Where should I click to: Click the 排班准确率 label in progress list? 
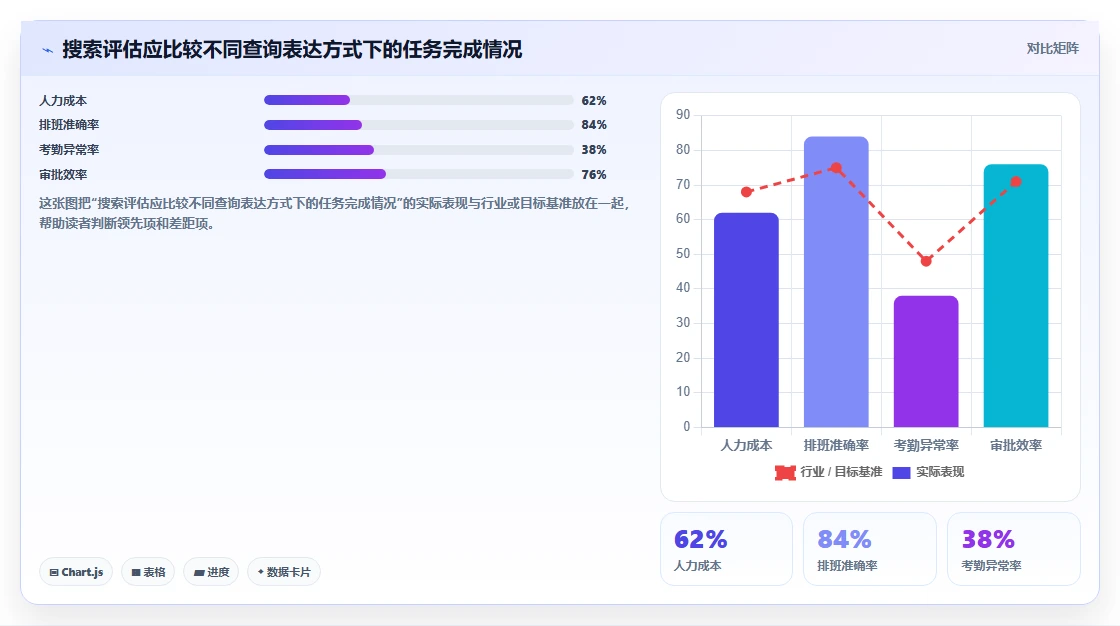(x=69, y=125)
